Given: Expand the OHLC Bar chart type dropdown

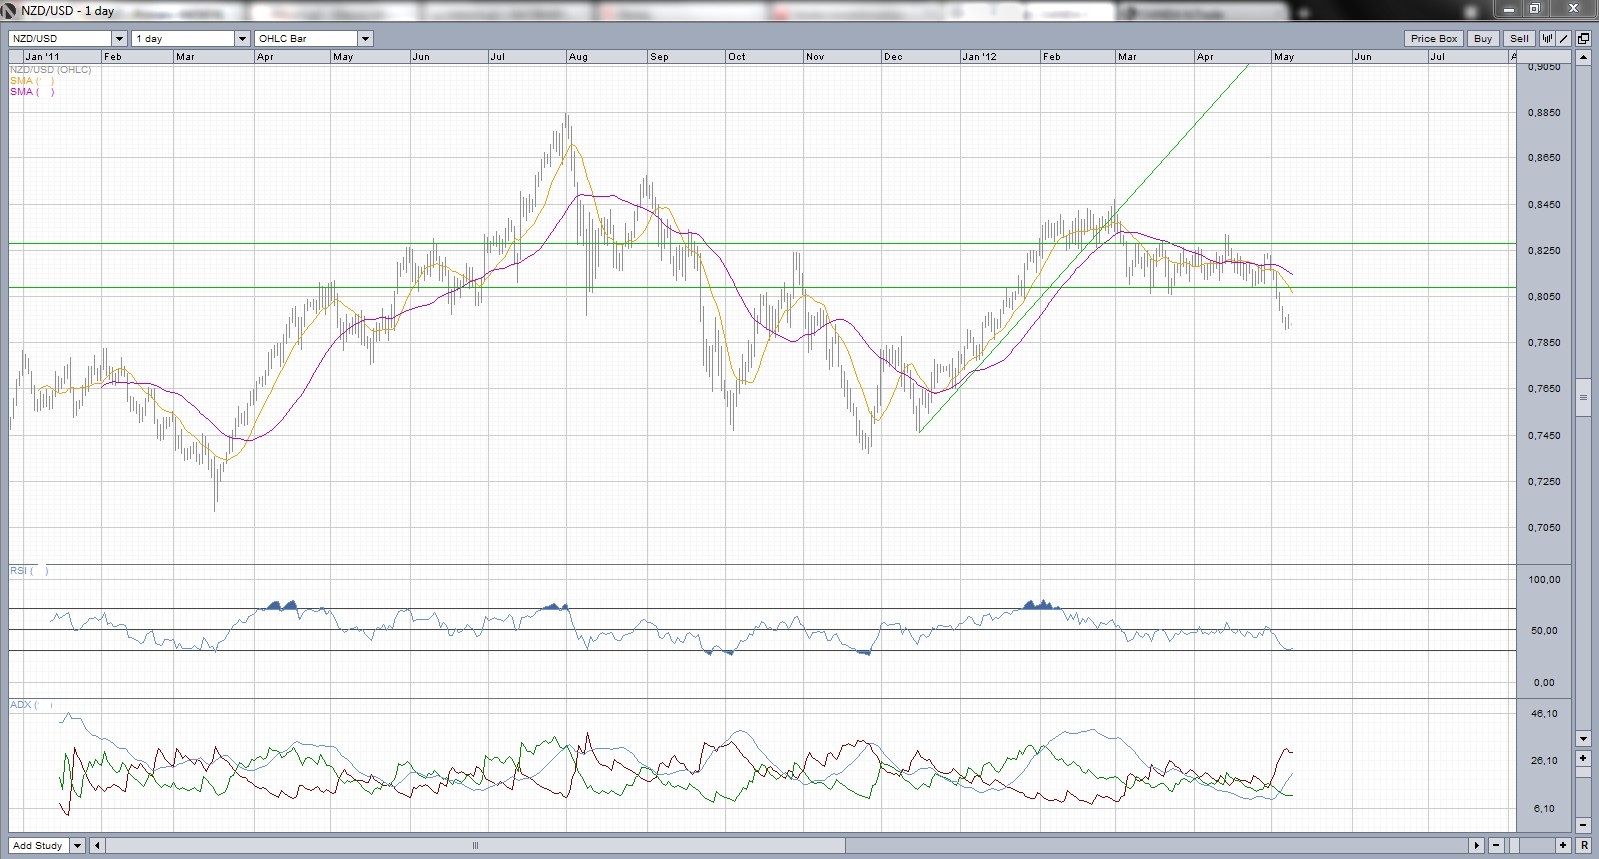Looking at the screenshot, I should pos(365,38).
